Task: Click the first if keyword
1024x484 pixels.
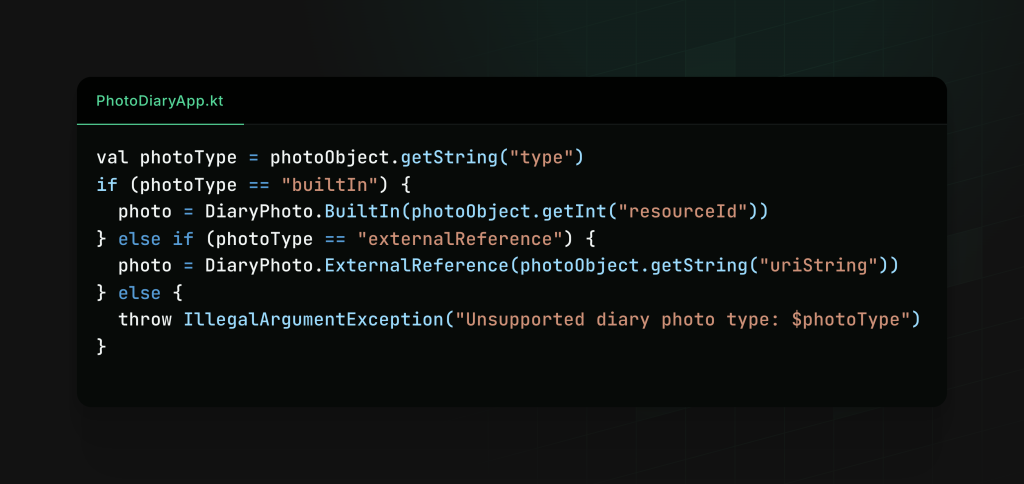Action: [107, 185]
